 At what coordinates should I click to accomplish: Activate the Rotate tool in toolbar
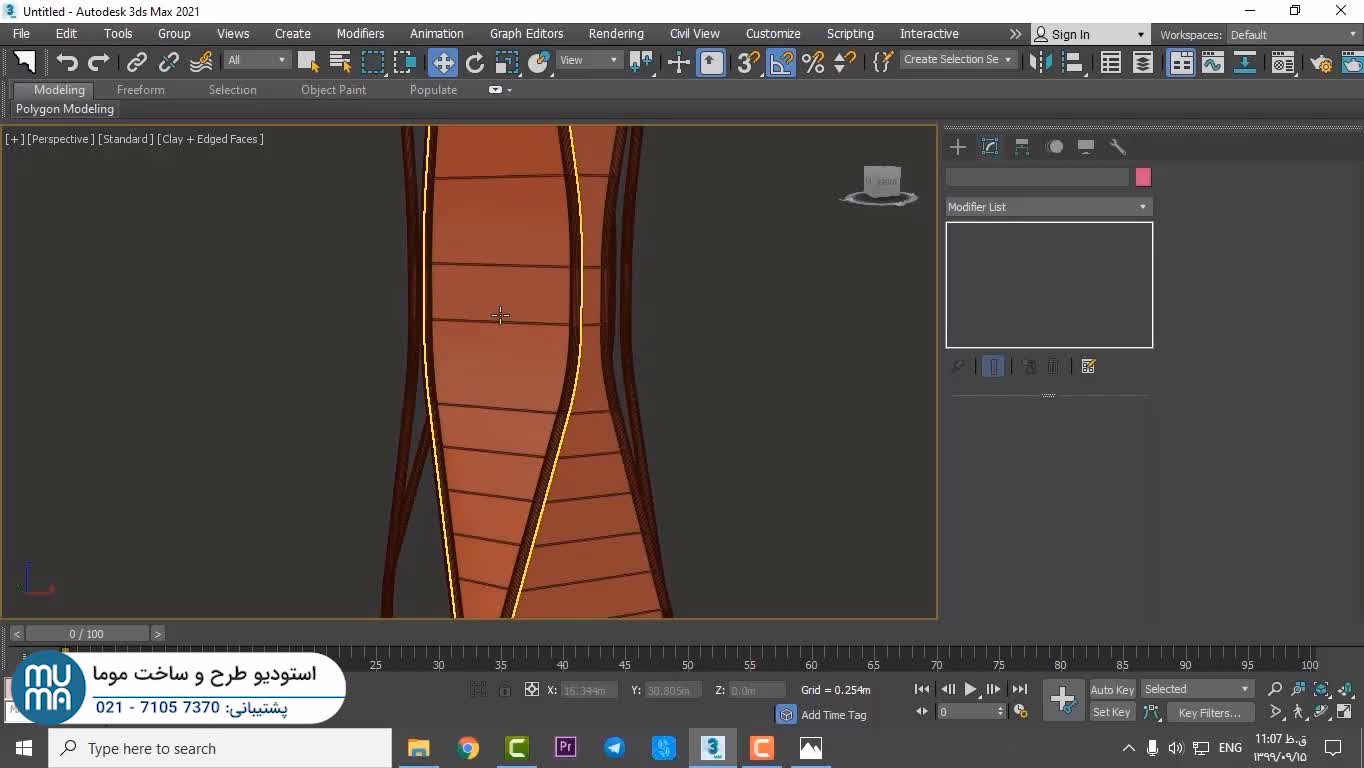475,63
